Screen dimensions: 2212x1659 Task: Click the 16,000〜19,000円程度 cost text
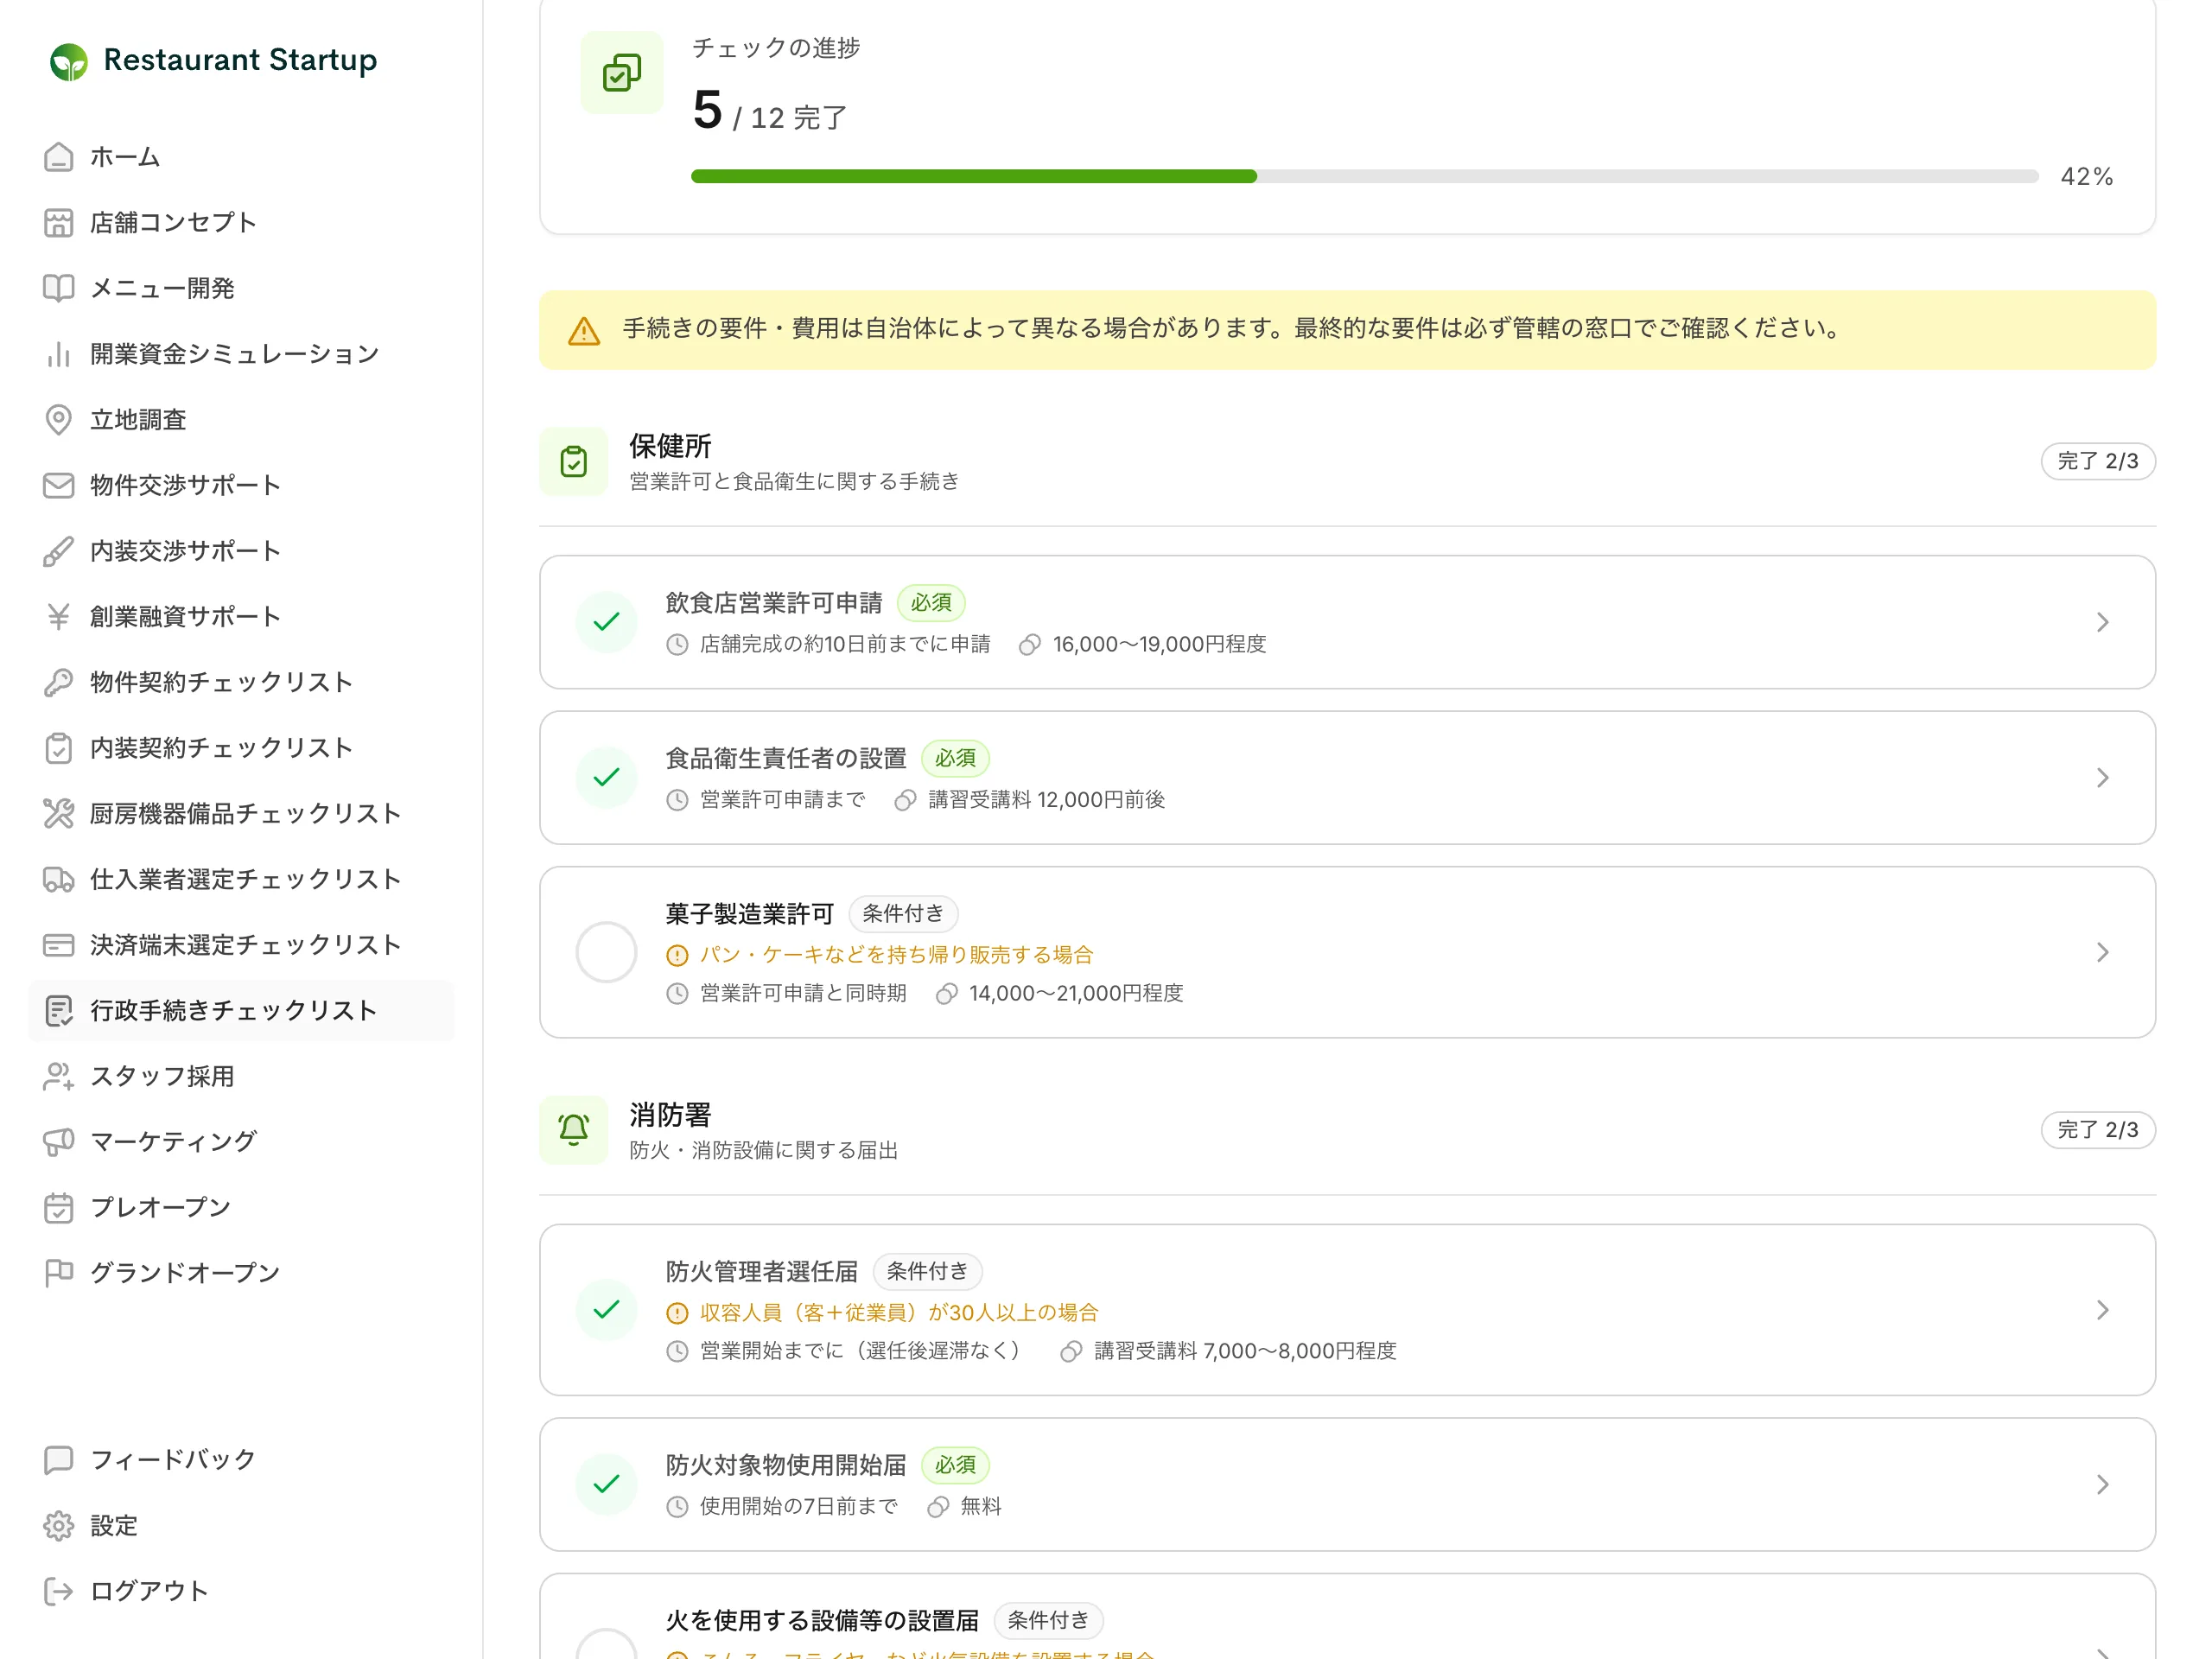[x=1159, y=644]
